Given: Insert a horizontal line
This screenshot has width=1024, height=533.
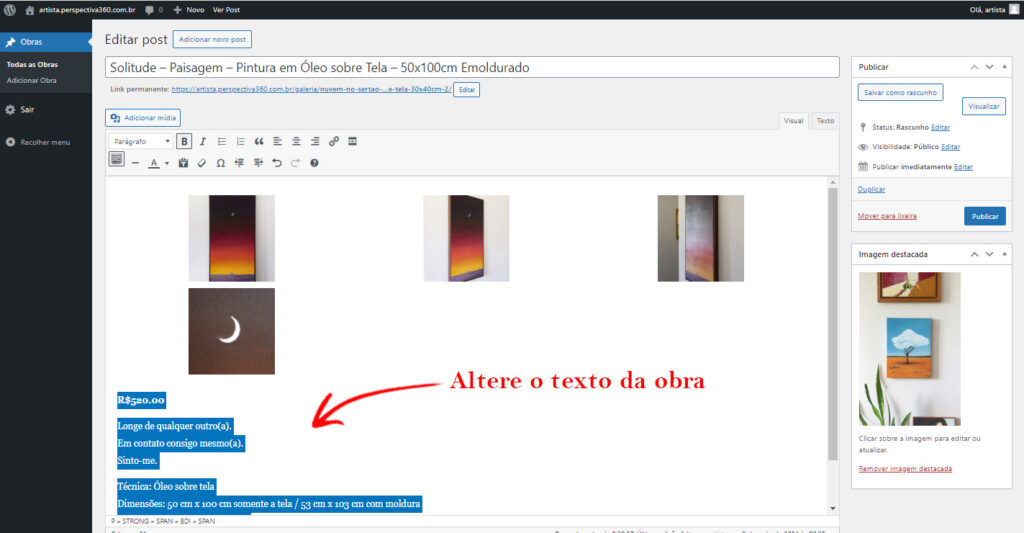Looking at the screenshot, I should pos(135,163).
